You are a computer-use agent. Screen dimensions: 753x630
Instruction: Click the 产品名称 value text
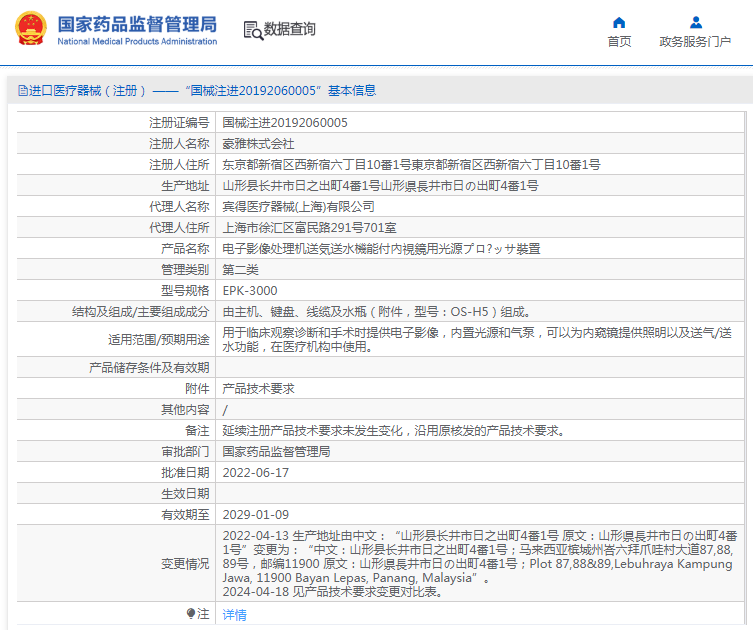click(x=381, y=249)
